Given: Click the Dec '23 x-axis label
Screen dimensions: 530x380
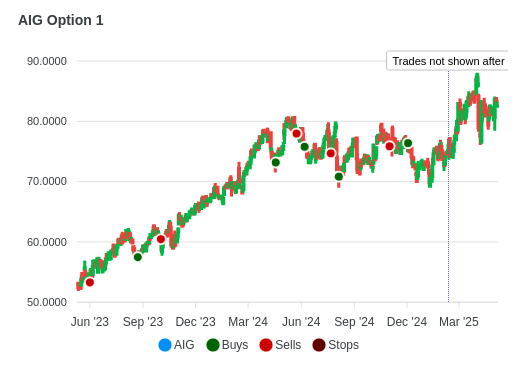Looking at the screenshot, I should tap(195, 322).
